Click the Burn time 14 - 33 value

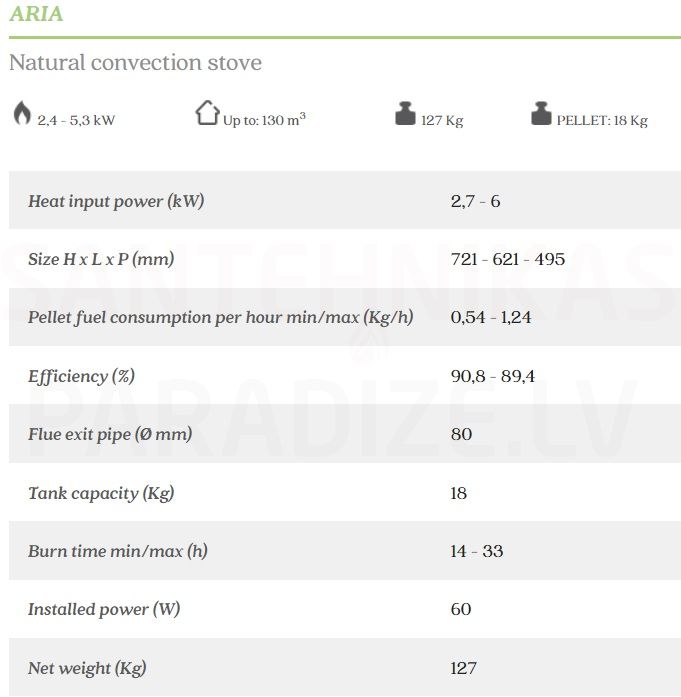click(477, 551)
